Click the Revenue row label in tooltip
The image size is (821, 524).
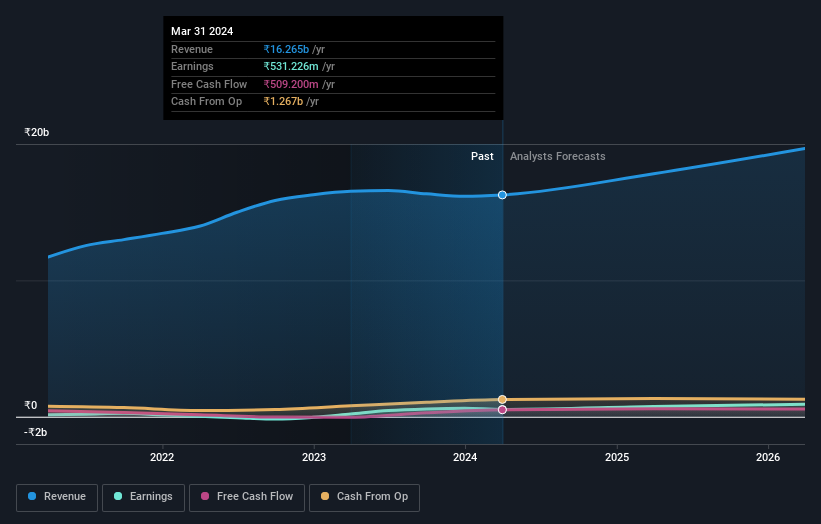[192, 49]
